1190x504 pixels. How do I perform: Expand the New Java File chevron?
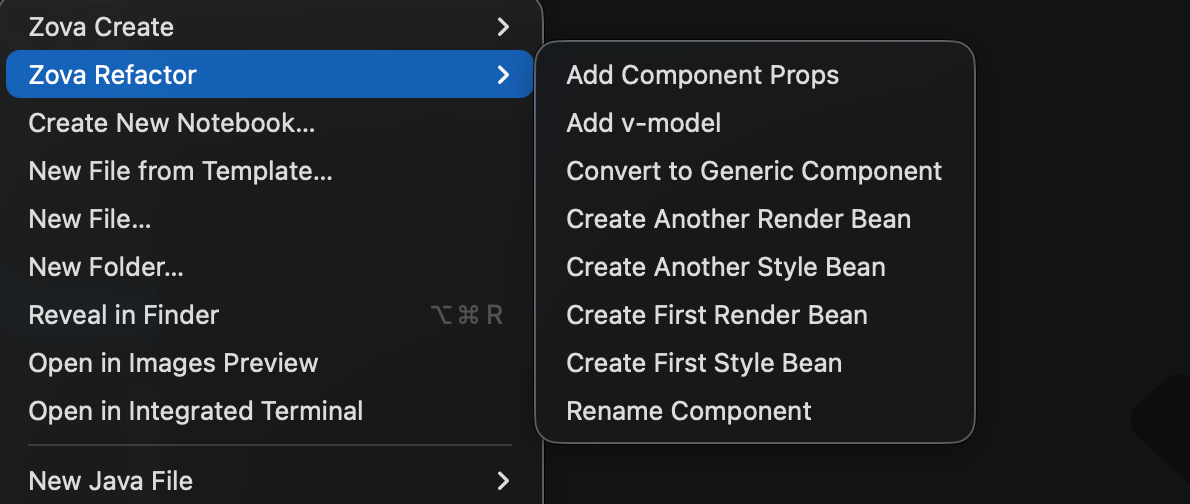[503, 481]
